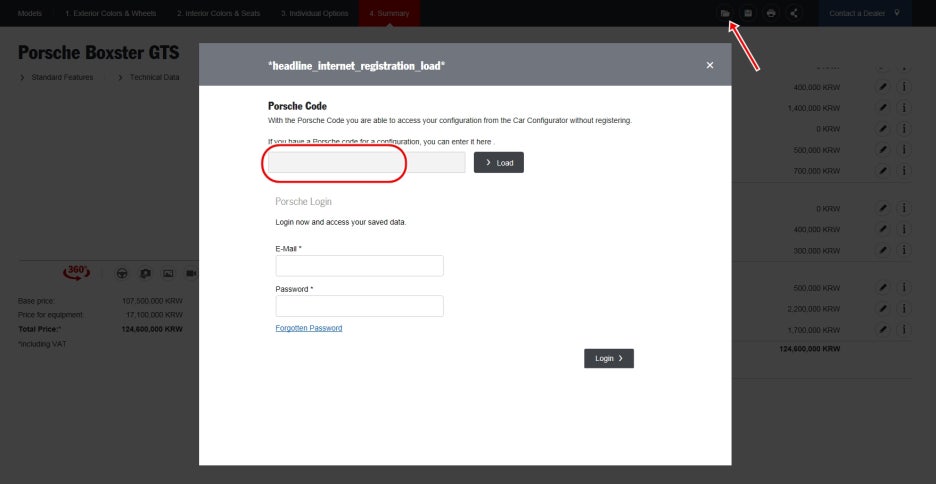936x484 pixels.
Task: Focus the Porsche code input field
Action: pyautogui.click(x=367, y=162)
